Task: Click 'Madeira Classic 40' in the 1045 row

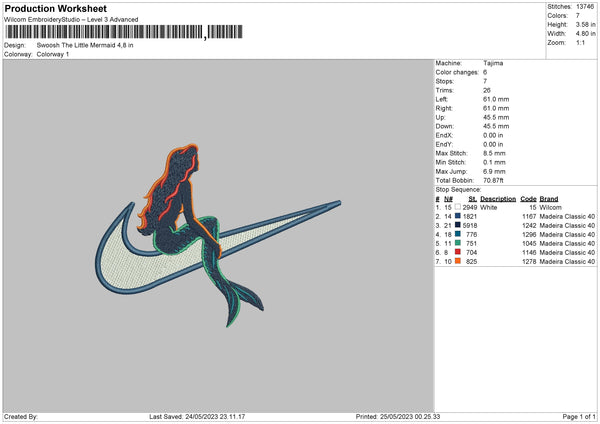Action: click(x=567, y=243)
